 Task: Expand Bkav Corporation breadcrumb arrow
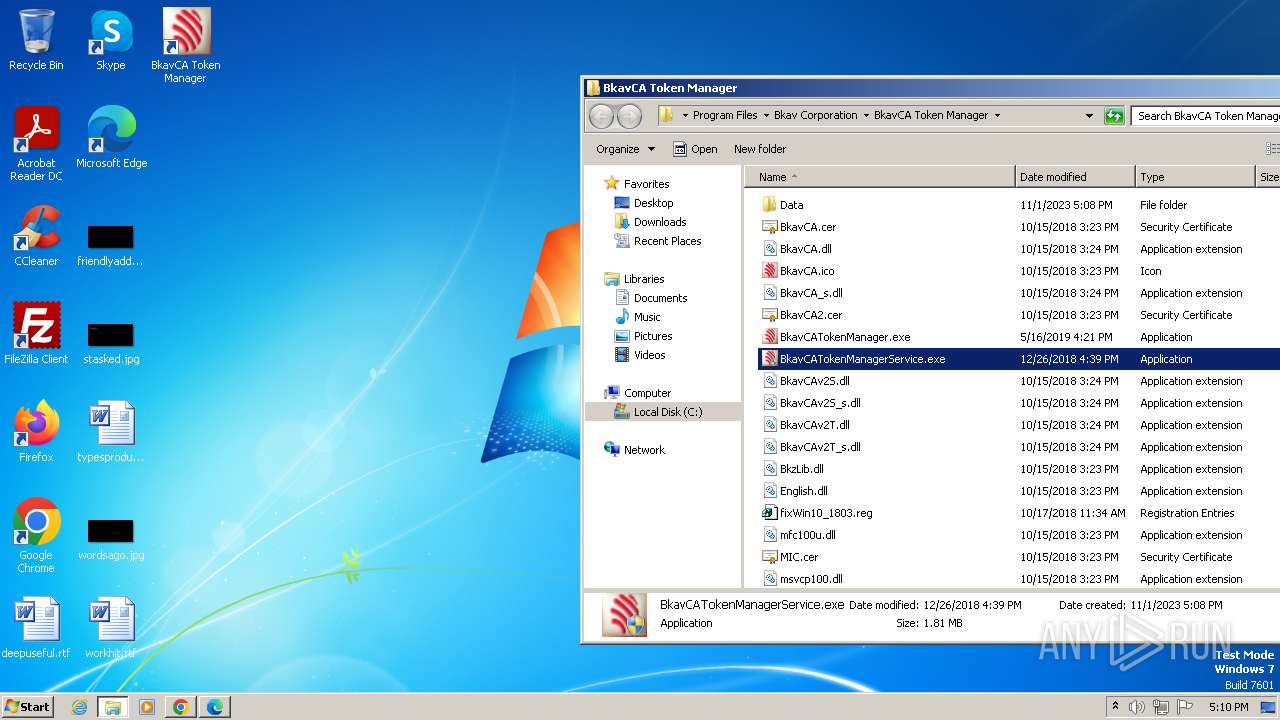866,116
